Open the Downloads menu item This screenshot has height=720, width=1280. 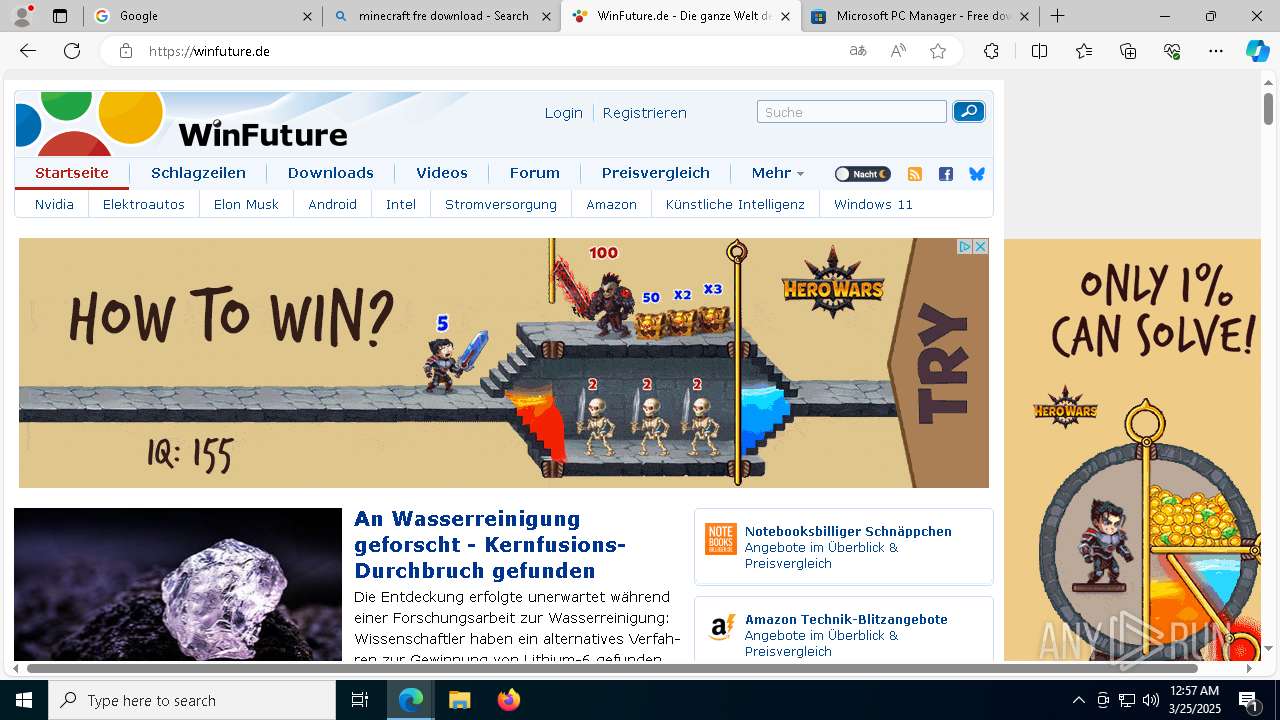(331, 173)
